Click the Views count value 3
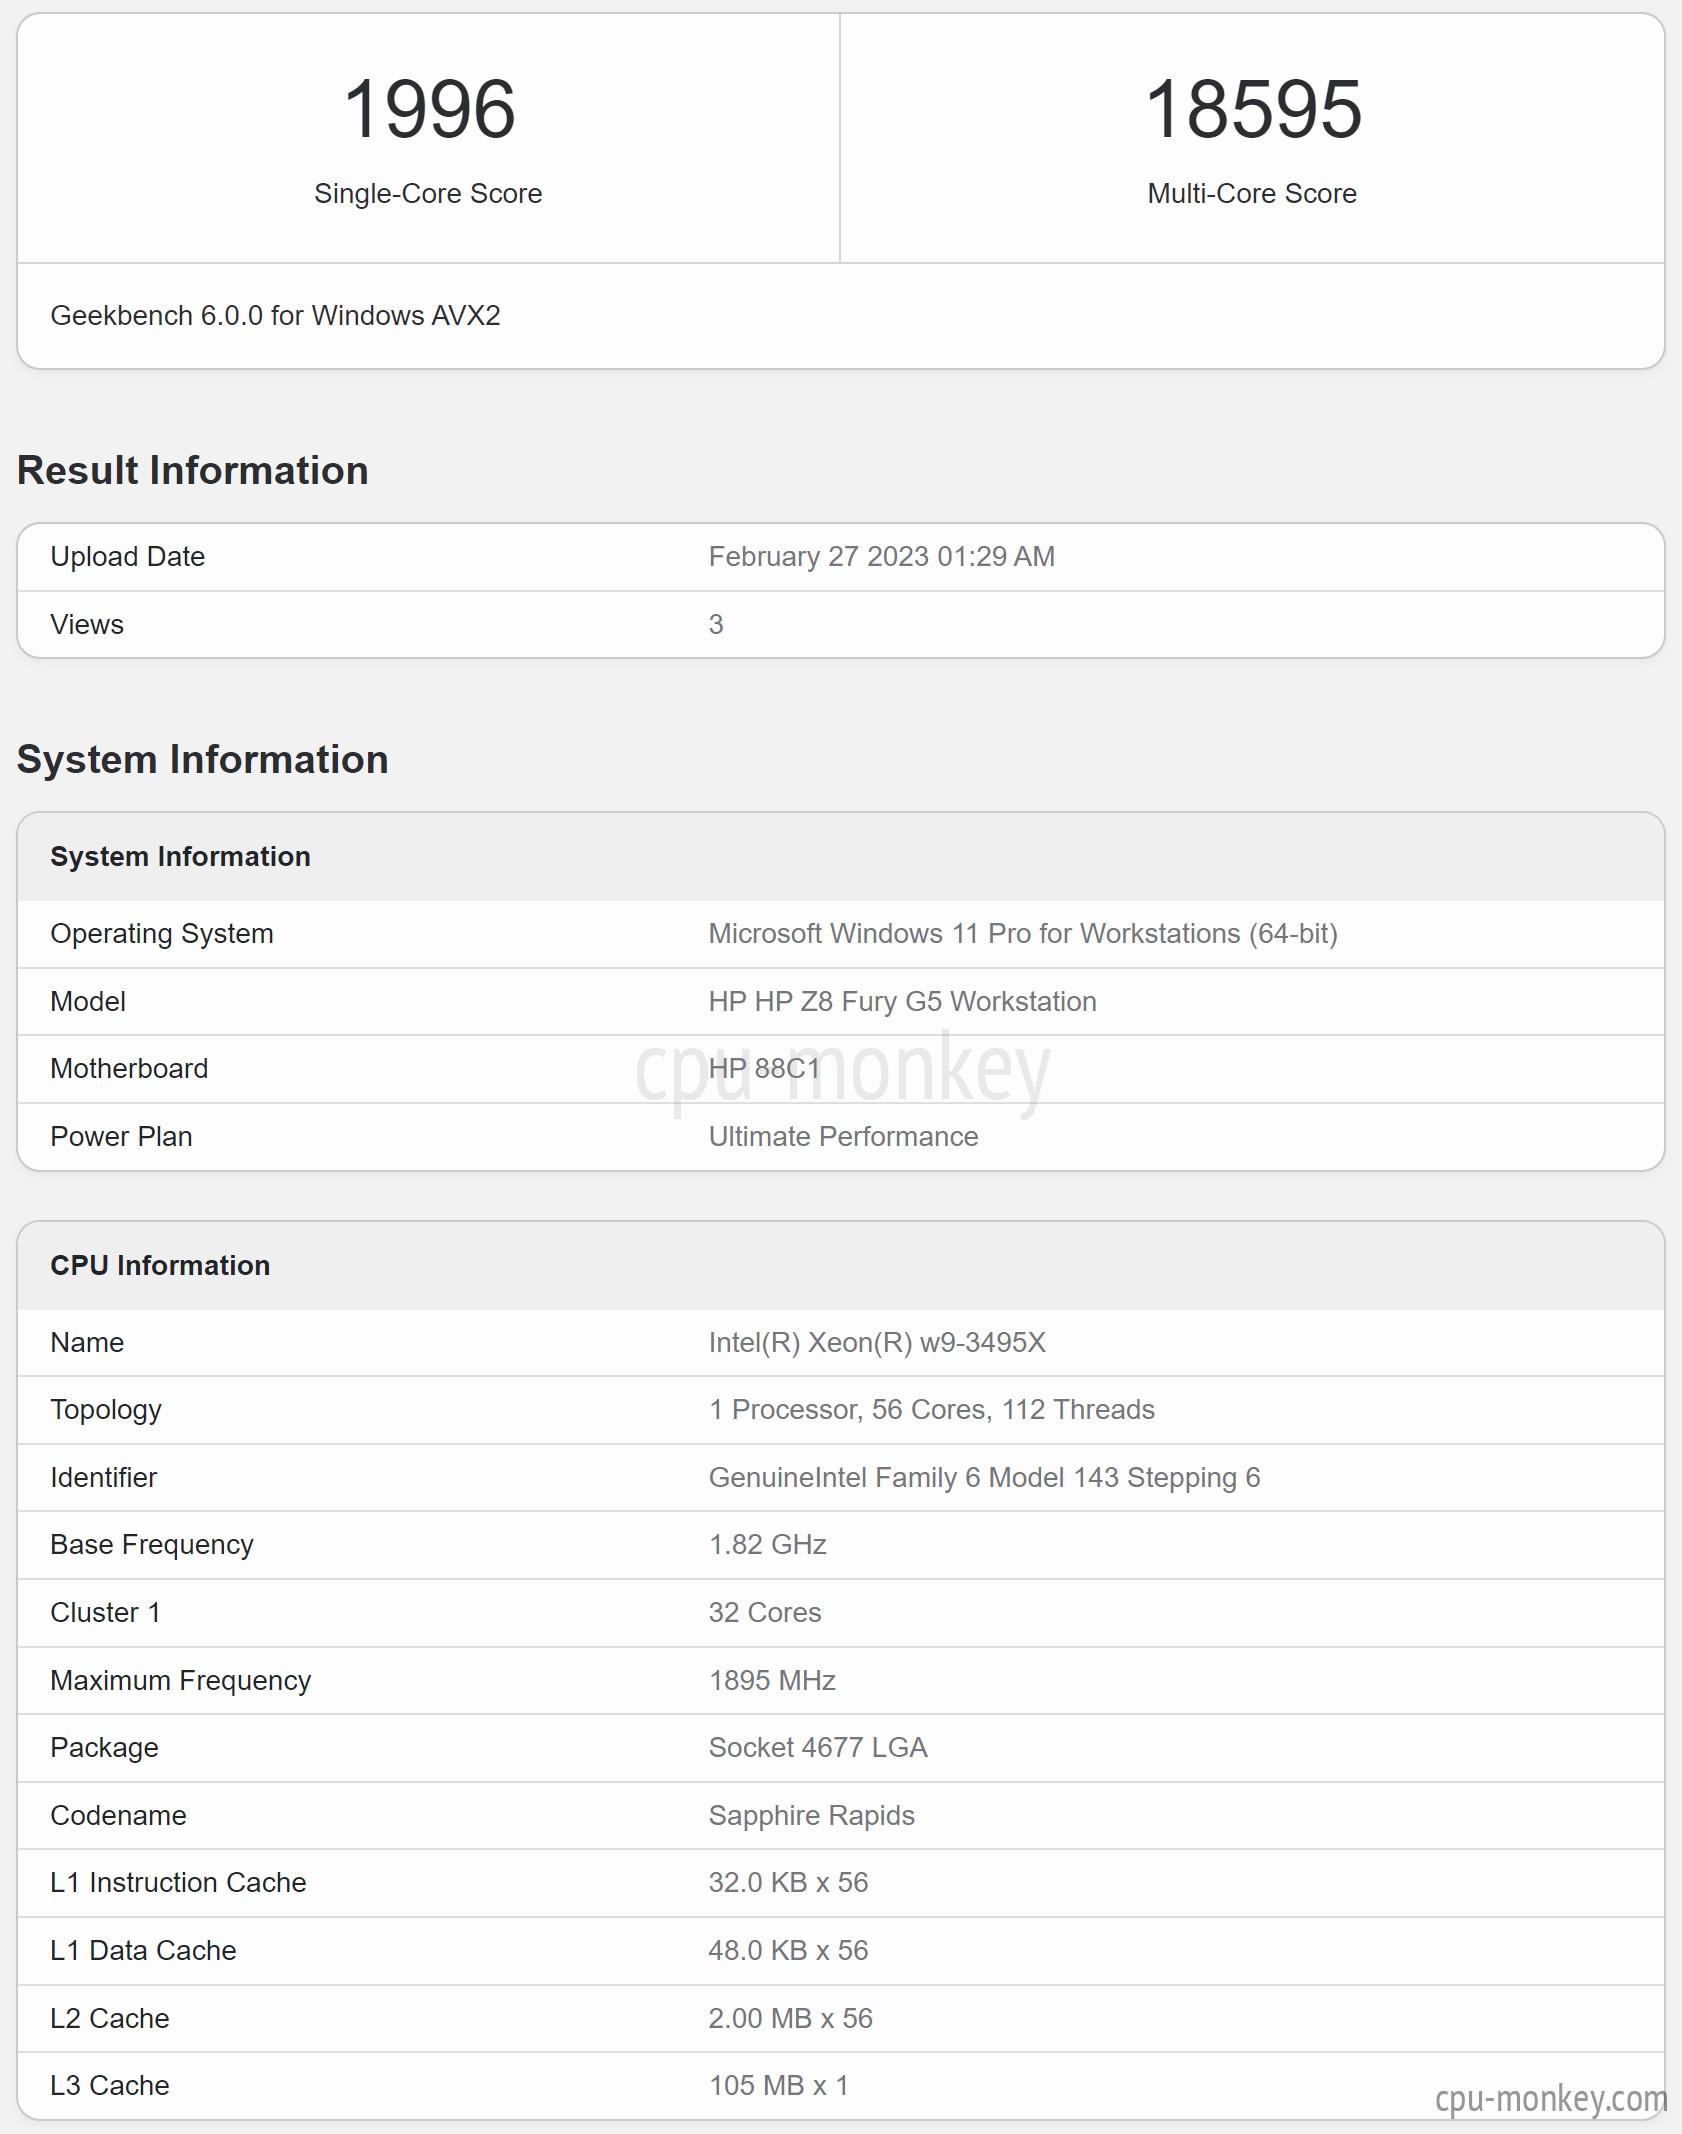1682x2134 pixels. coord(716,624)
